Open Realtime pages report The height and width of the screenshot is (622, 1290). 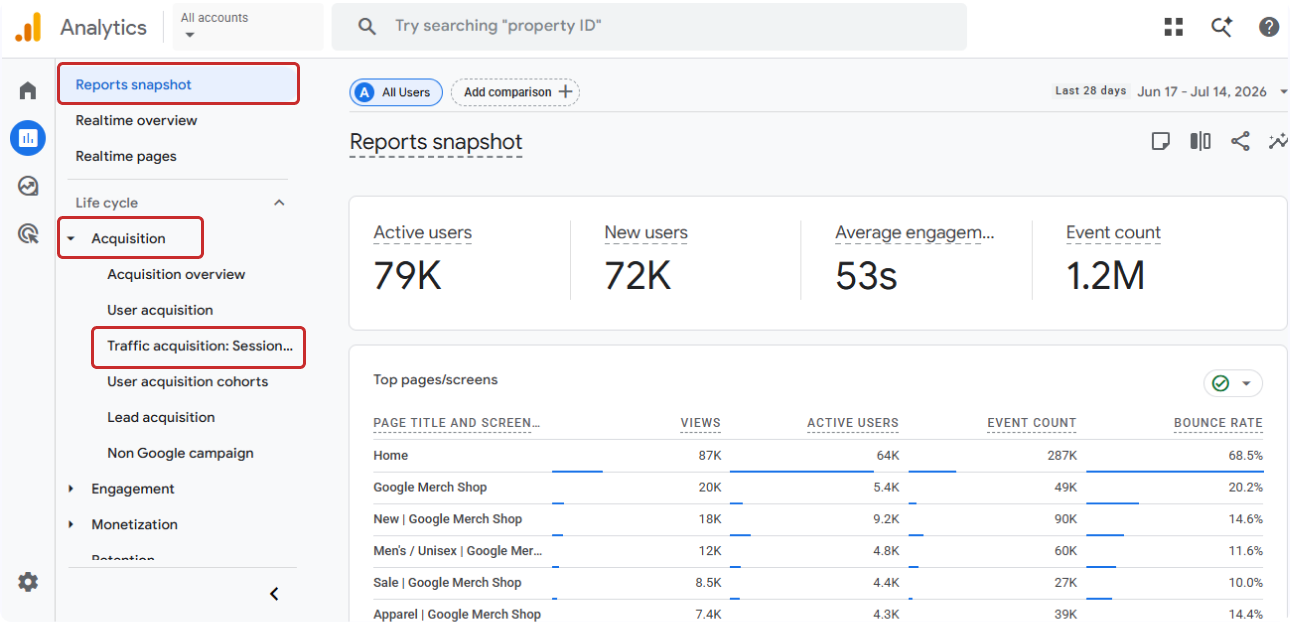[x=126, y=157]
